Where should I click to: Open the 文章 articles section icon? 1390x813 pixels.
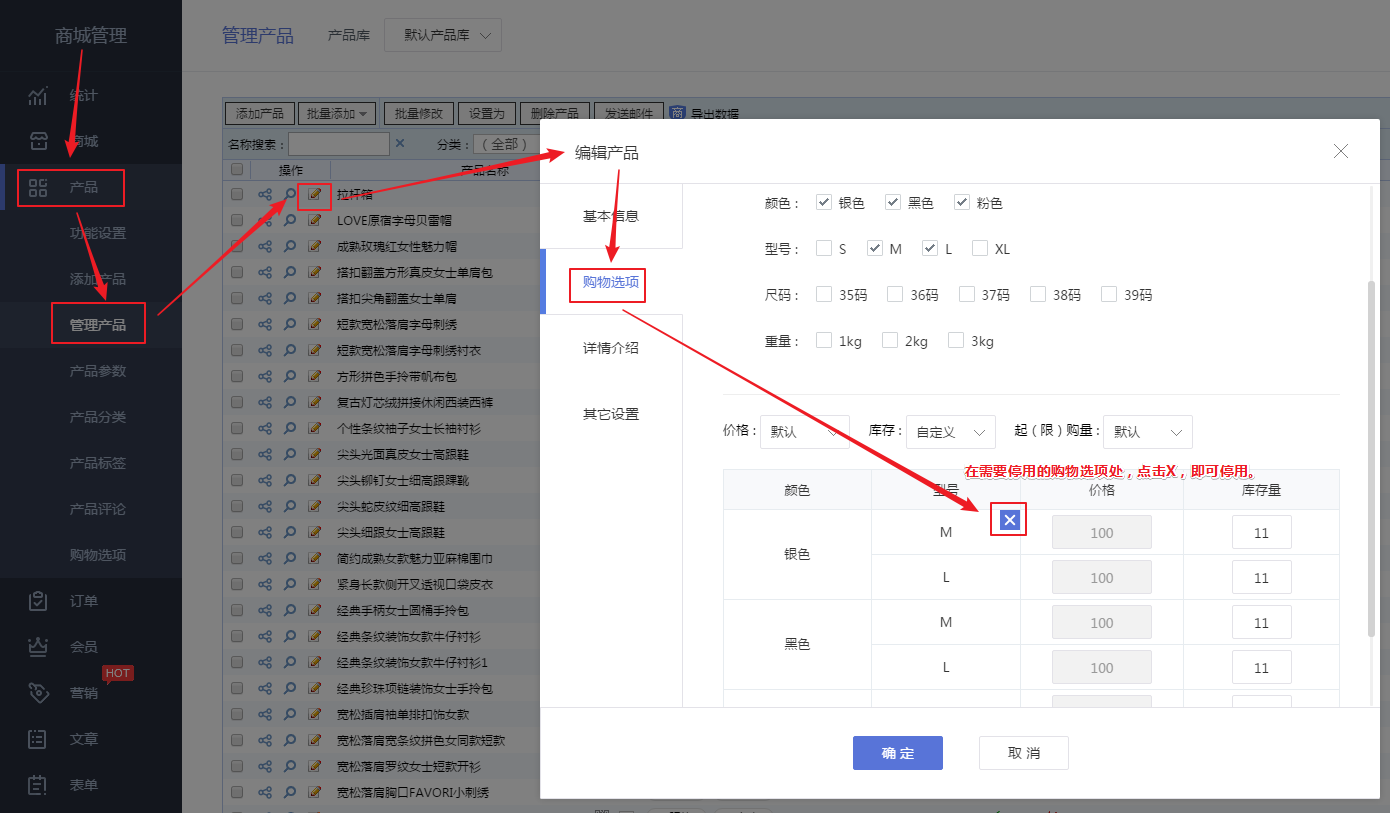[x=38, y=739]
